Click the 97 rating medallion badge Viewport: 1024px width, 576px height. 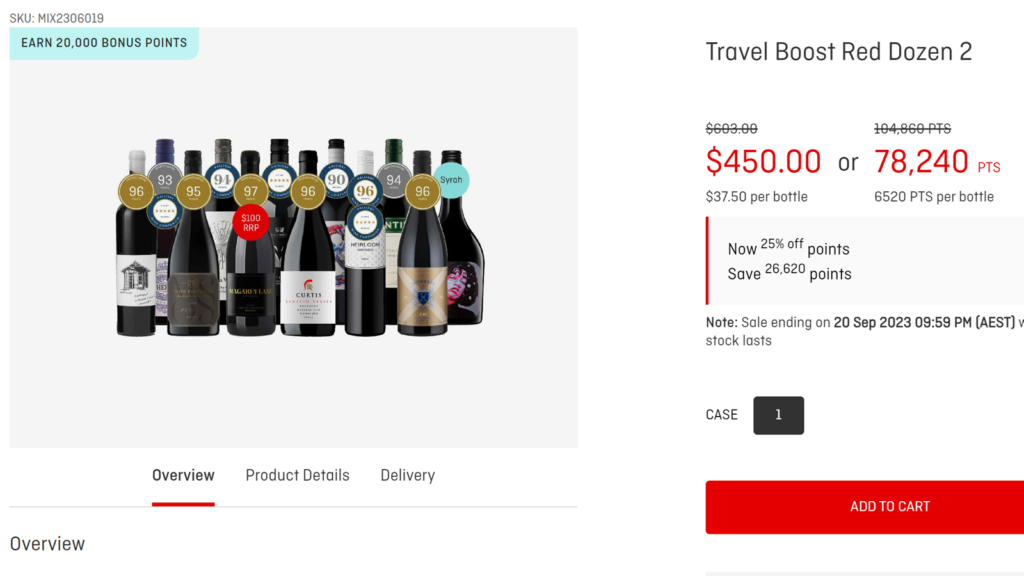point(250,192)
